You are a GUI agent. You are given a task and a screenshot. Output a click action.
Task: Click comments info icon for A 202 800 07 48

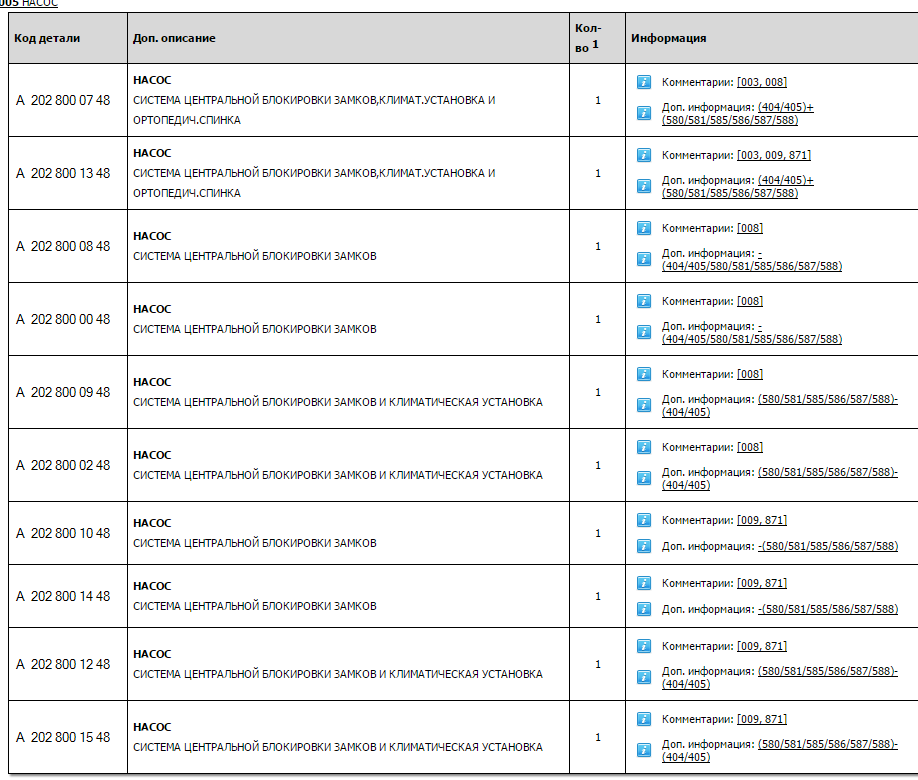click(x=643, y=82)
